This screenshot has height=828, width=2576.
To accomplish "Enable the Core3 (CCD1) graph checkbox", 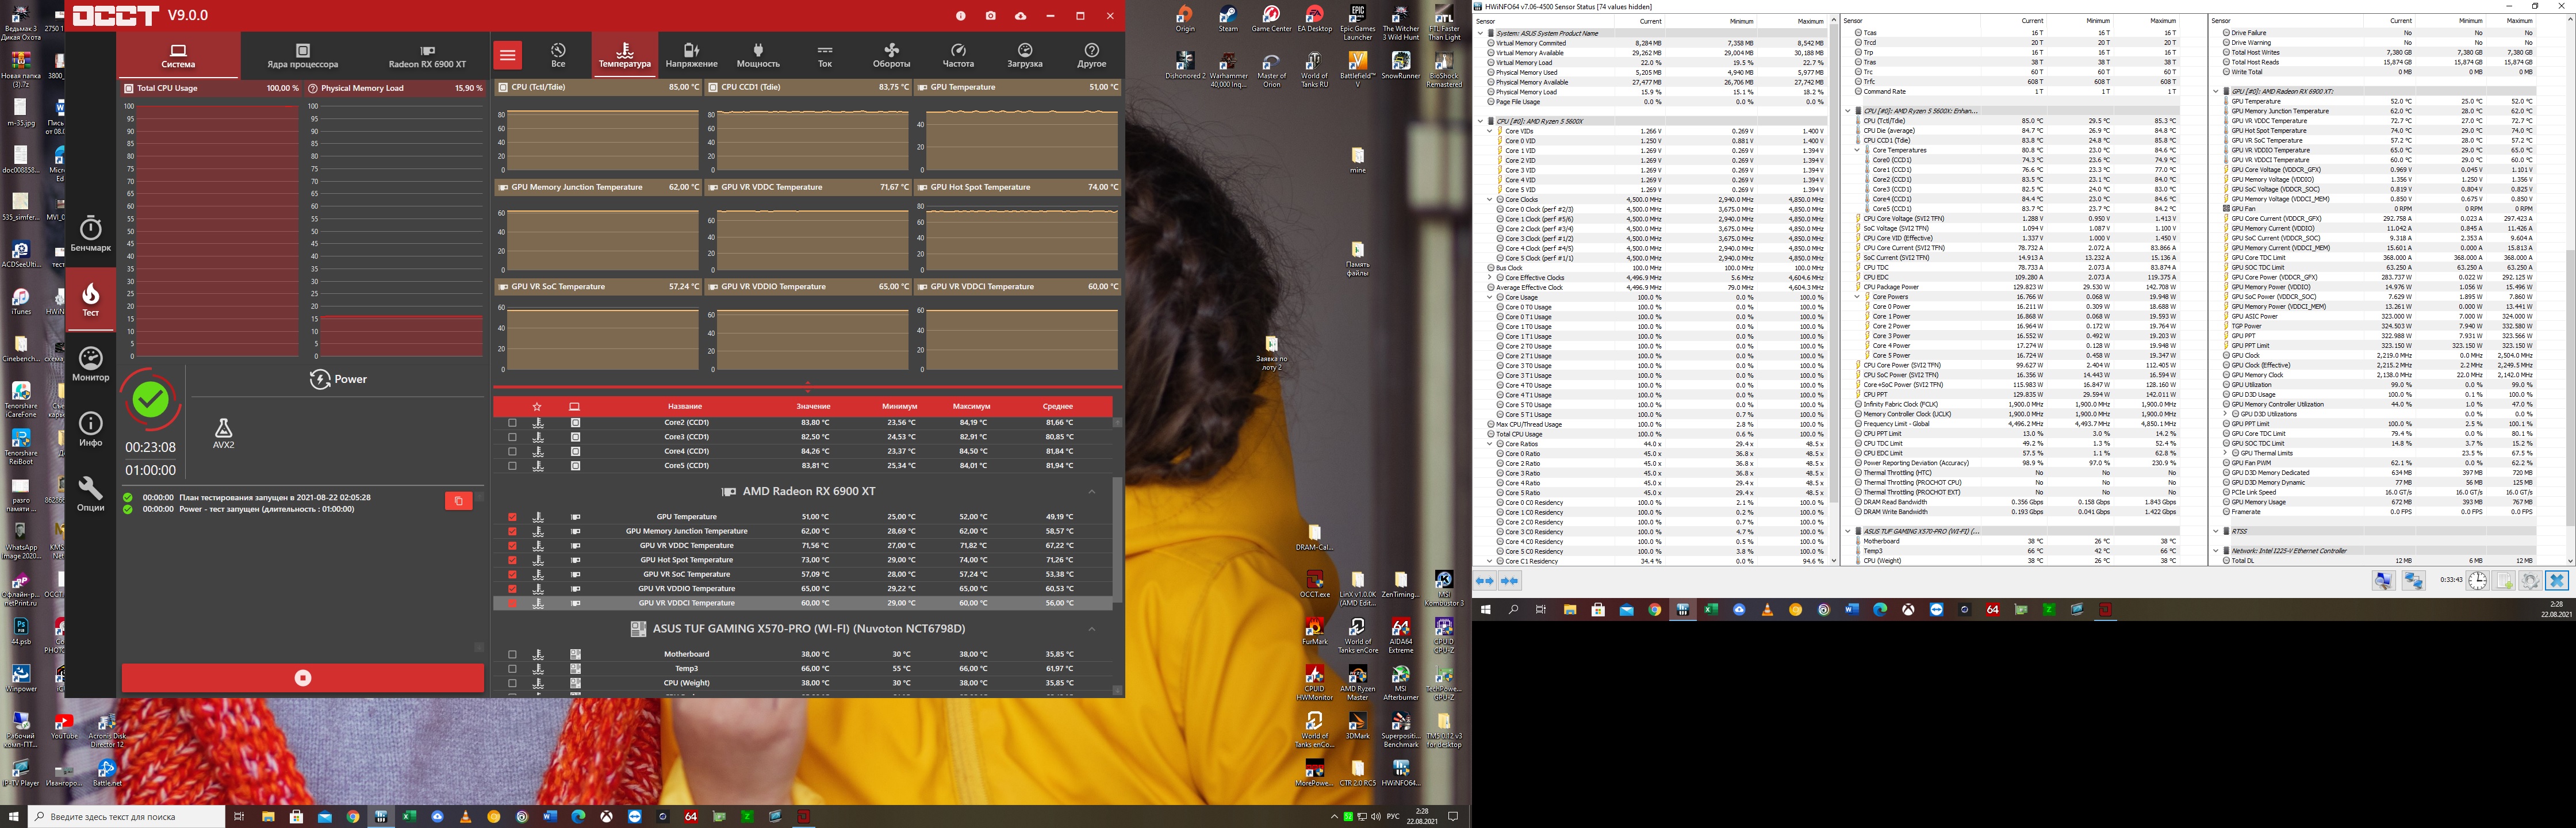I will coord(513,437).
